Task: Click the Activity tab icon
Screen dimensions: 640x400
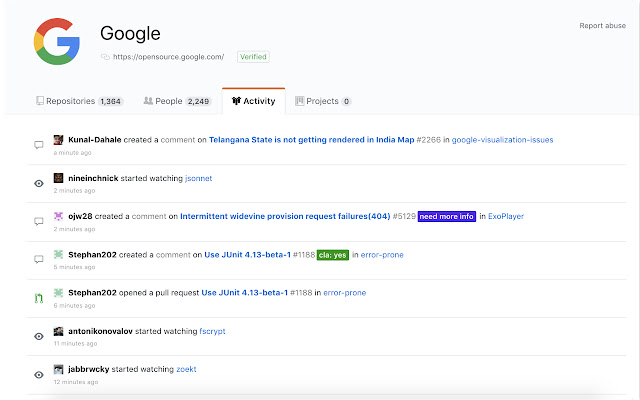Action: point(236,101)
